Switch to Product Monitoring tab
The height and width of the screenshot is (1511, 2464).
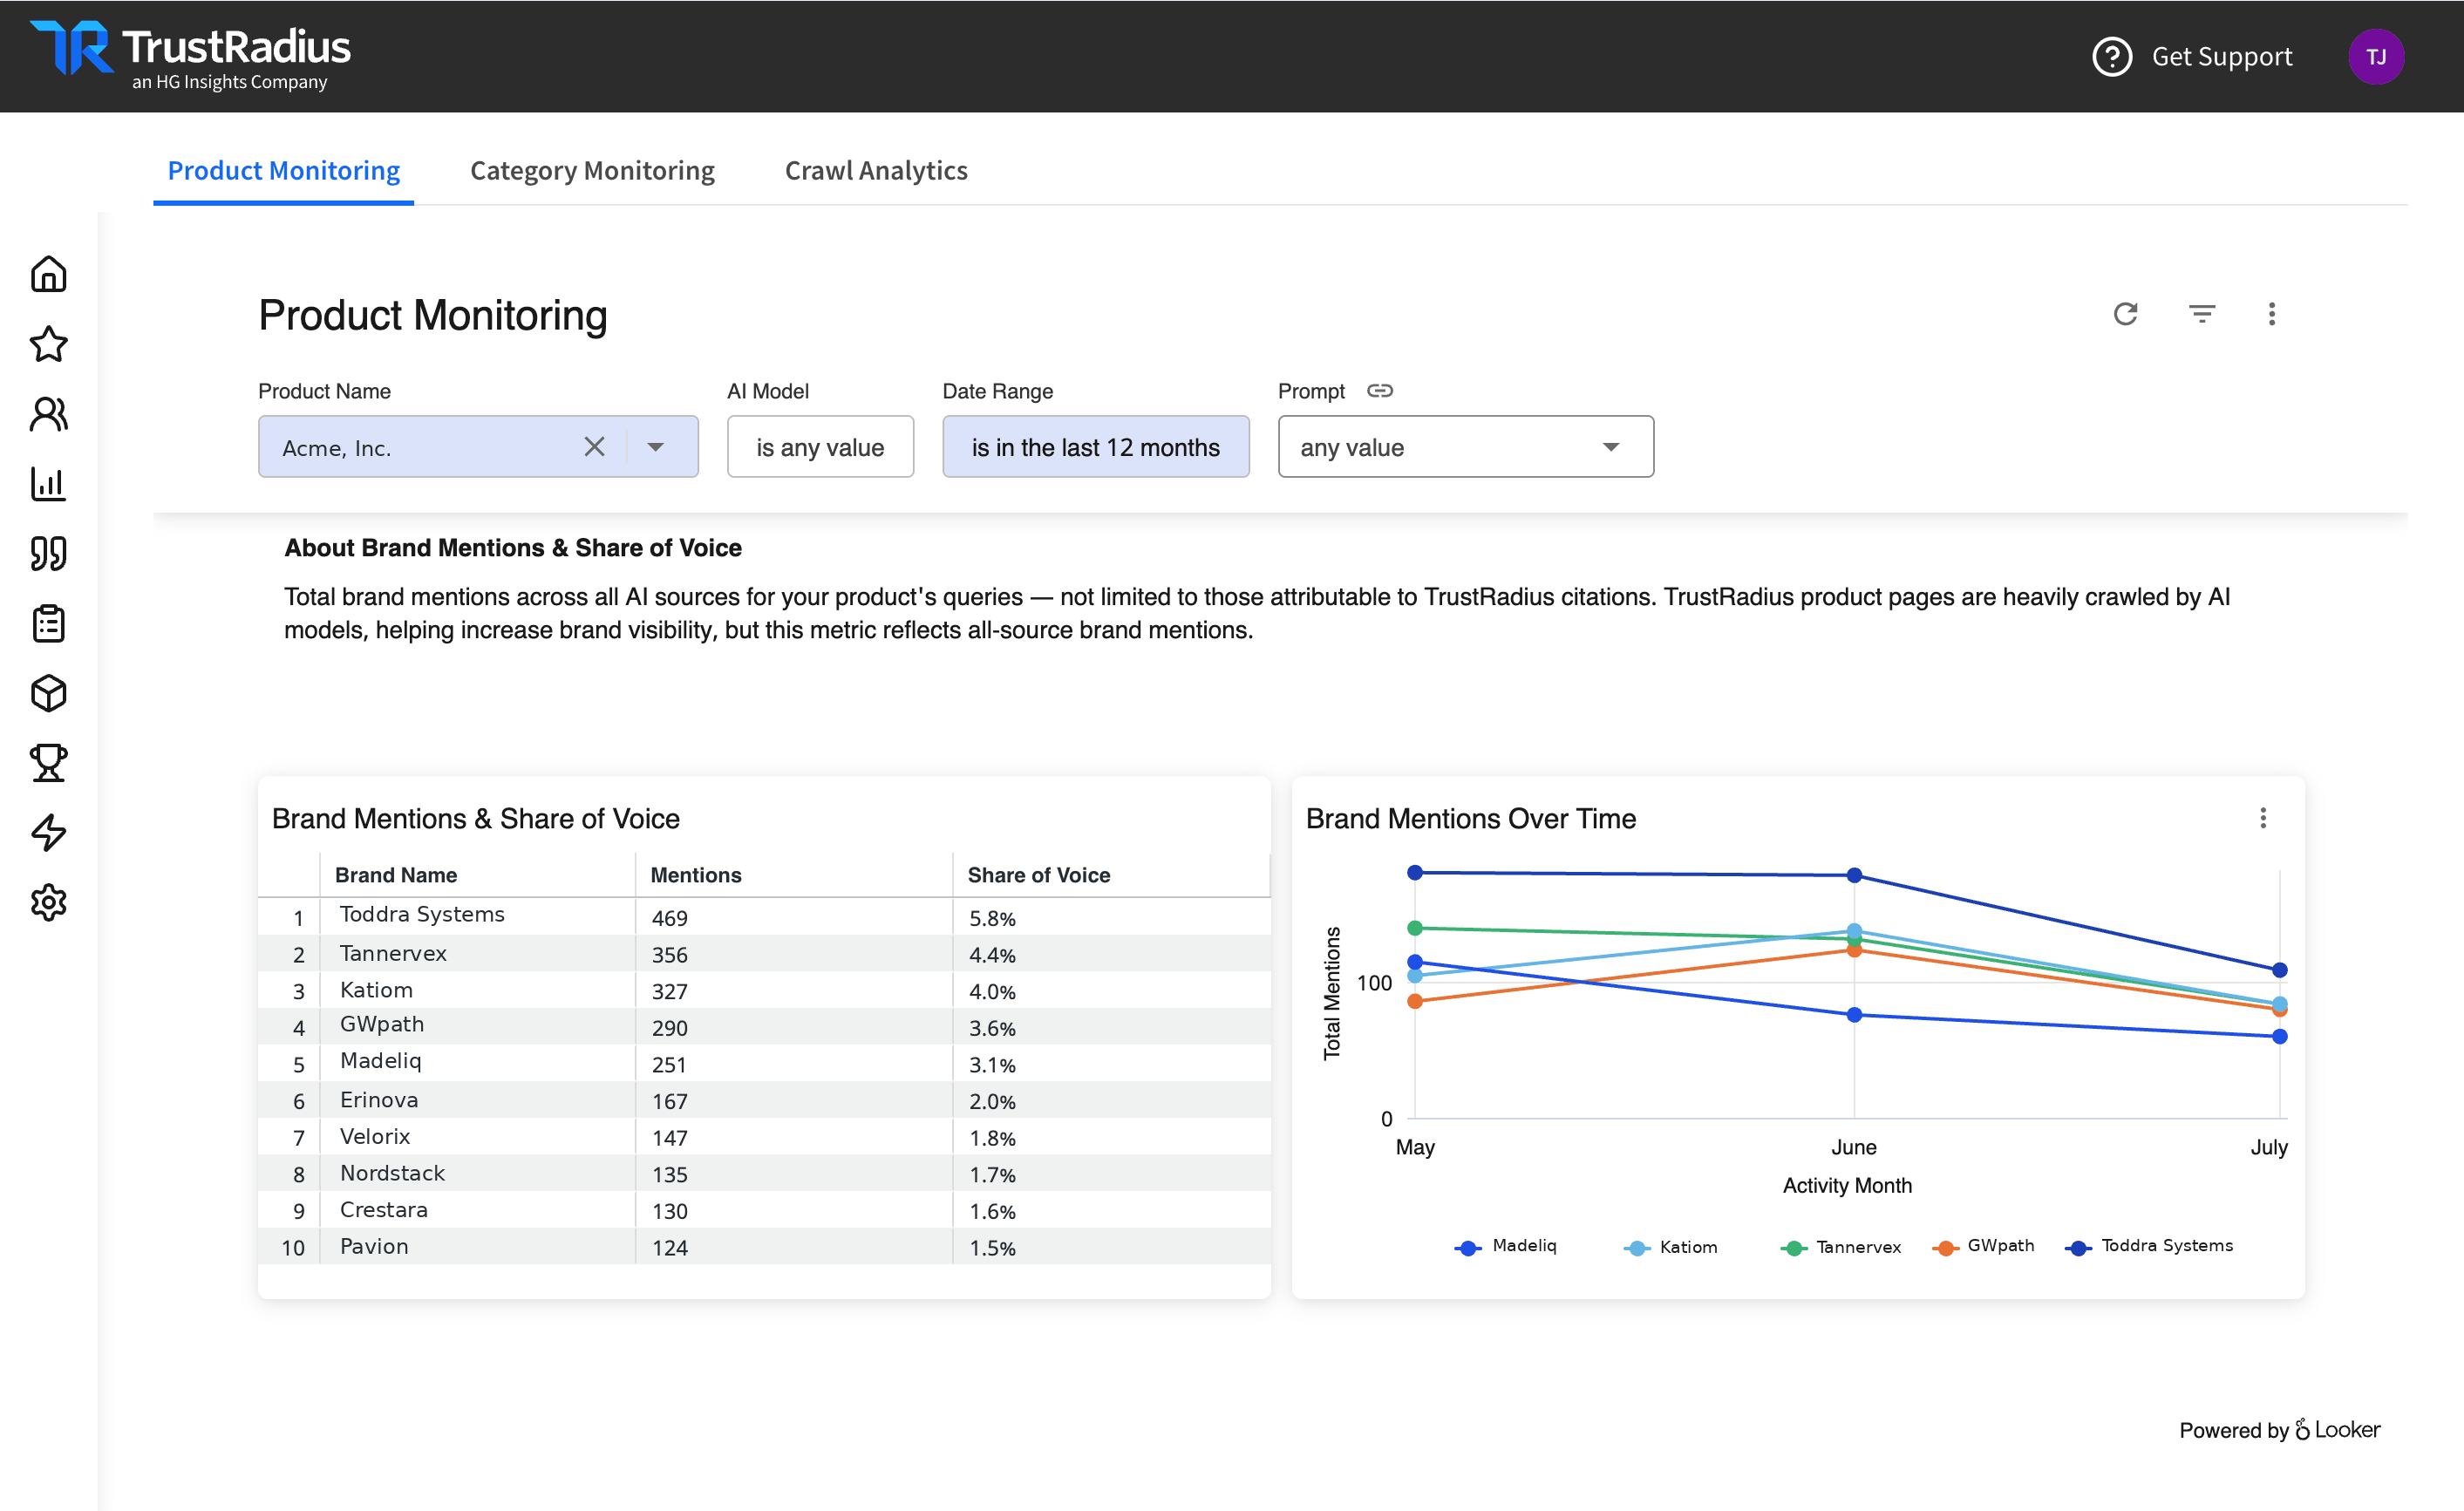[x=283, y=171]
